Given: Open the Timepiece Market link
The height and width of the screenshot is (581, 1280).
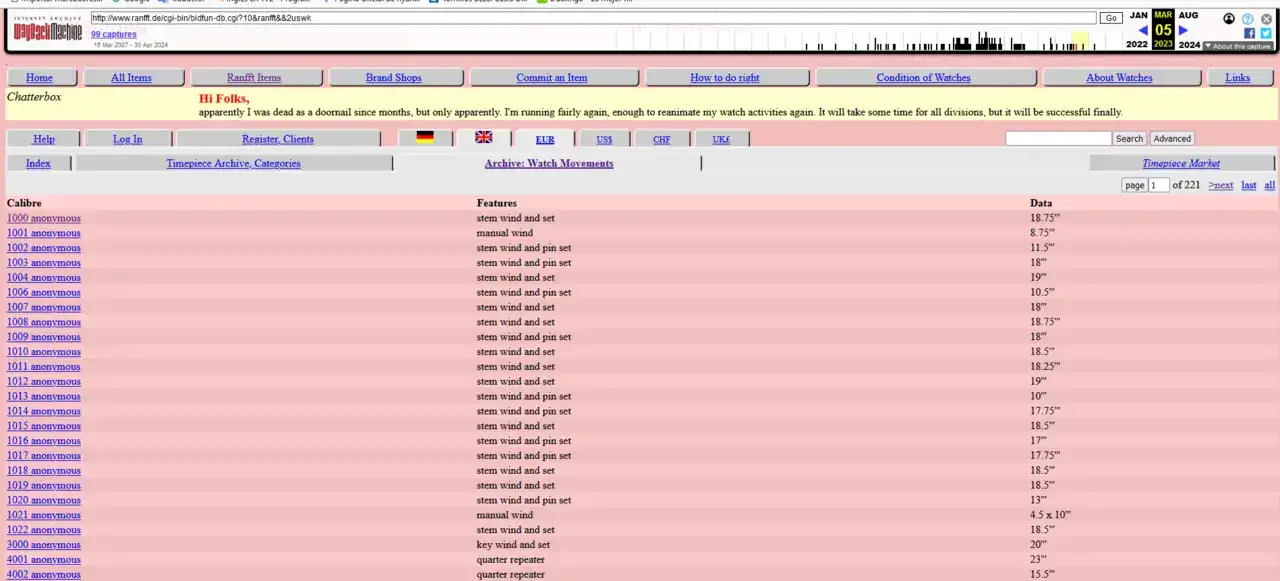Looking at the screenshot, I should tap(1182, 163).
